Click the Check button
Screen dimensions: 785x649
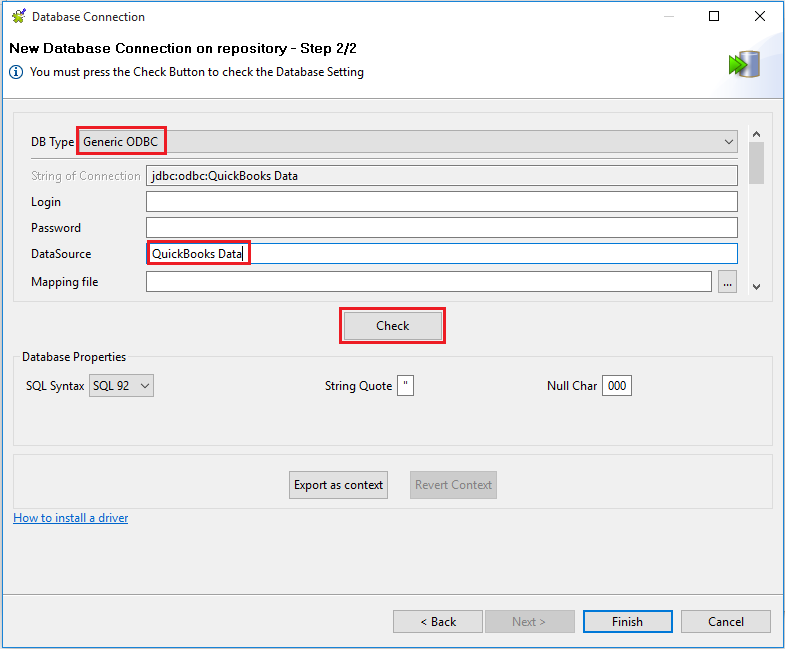click(x=392, y=326)
